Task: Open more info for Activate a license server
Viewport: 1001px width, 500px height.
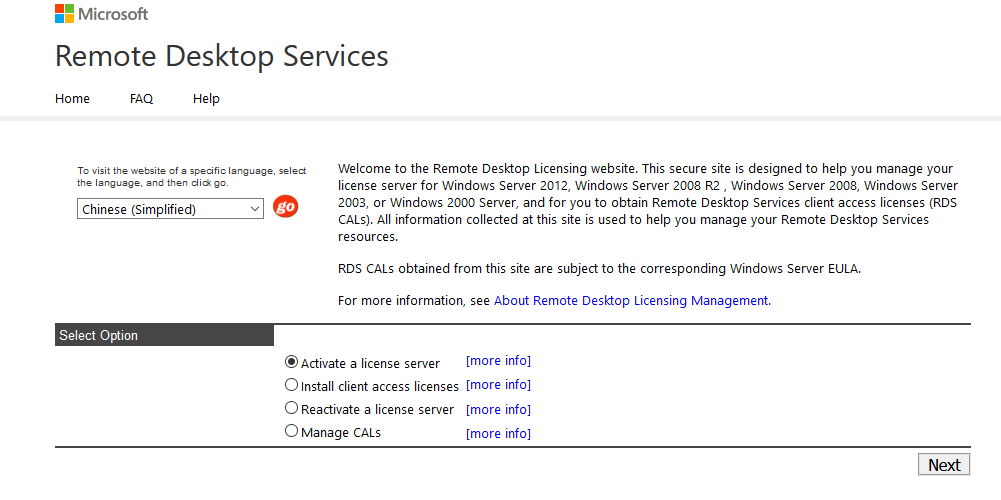Action: click(498, 361)
